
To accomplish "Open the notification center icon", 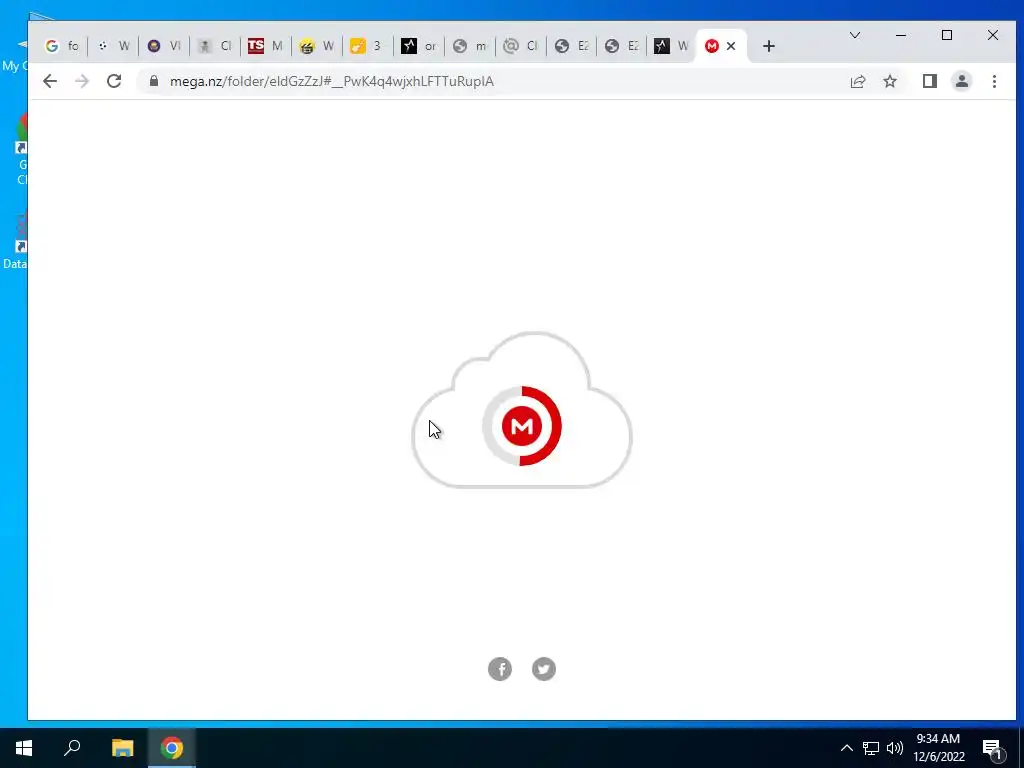I will click(992, 748).
